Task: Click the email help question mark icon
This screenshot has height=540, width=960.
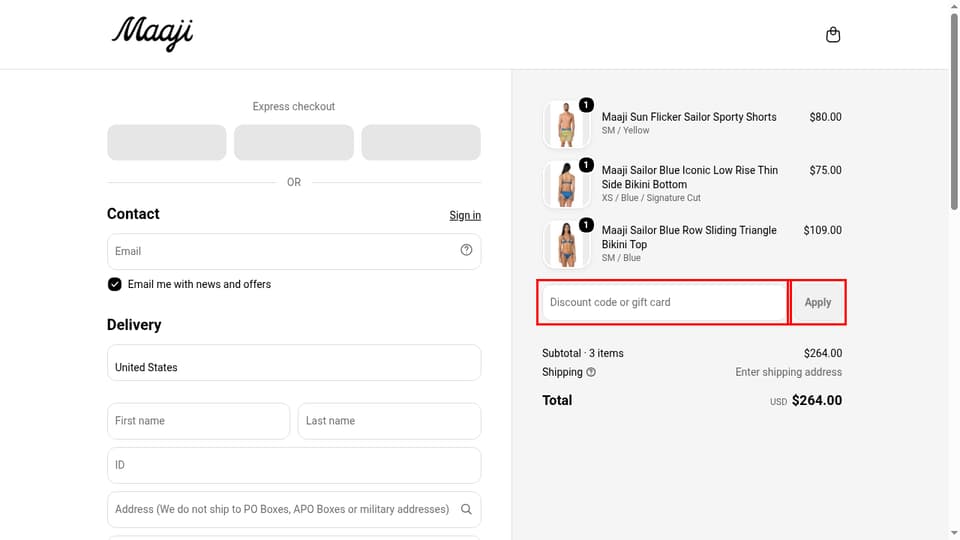Action: (467, 250)
